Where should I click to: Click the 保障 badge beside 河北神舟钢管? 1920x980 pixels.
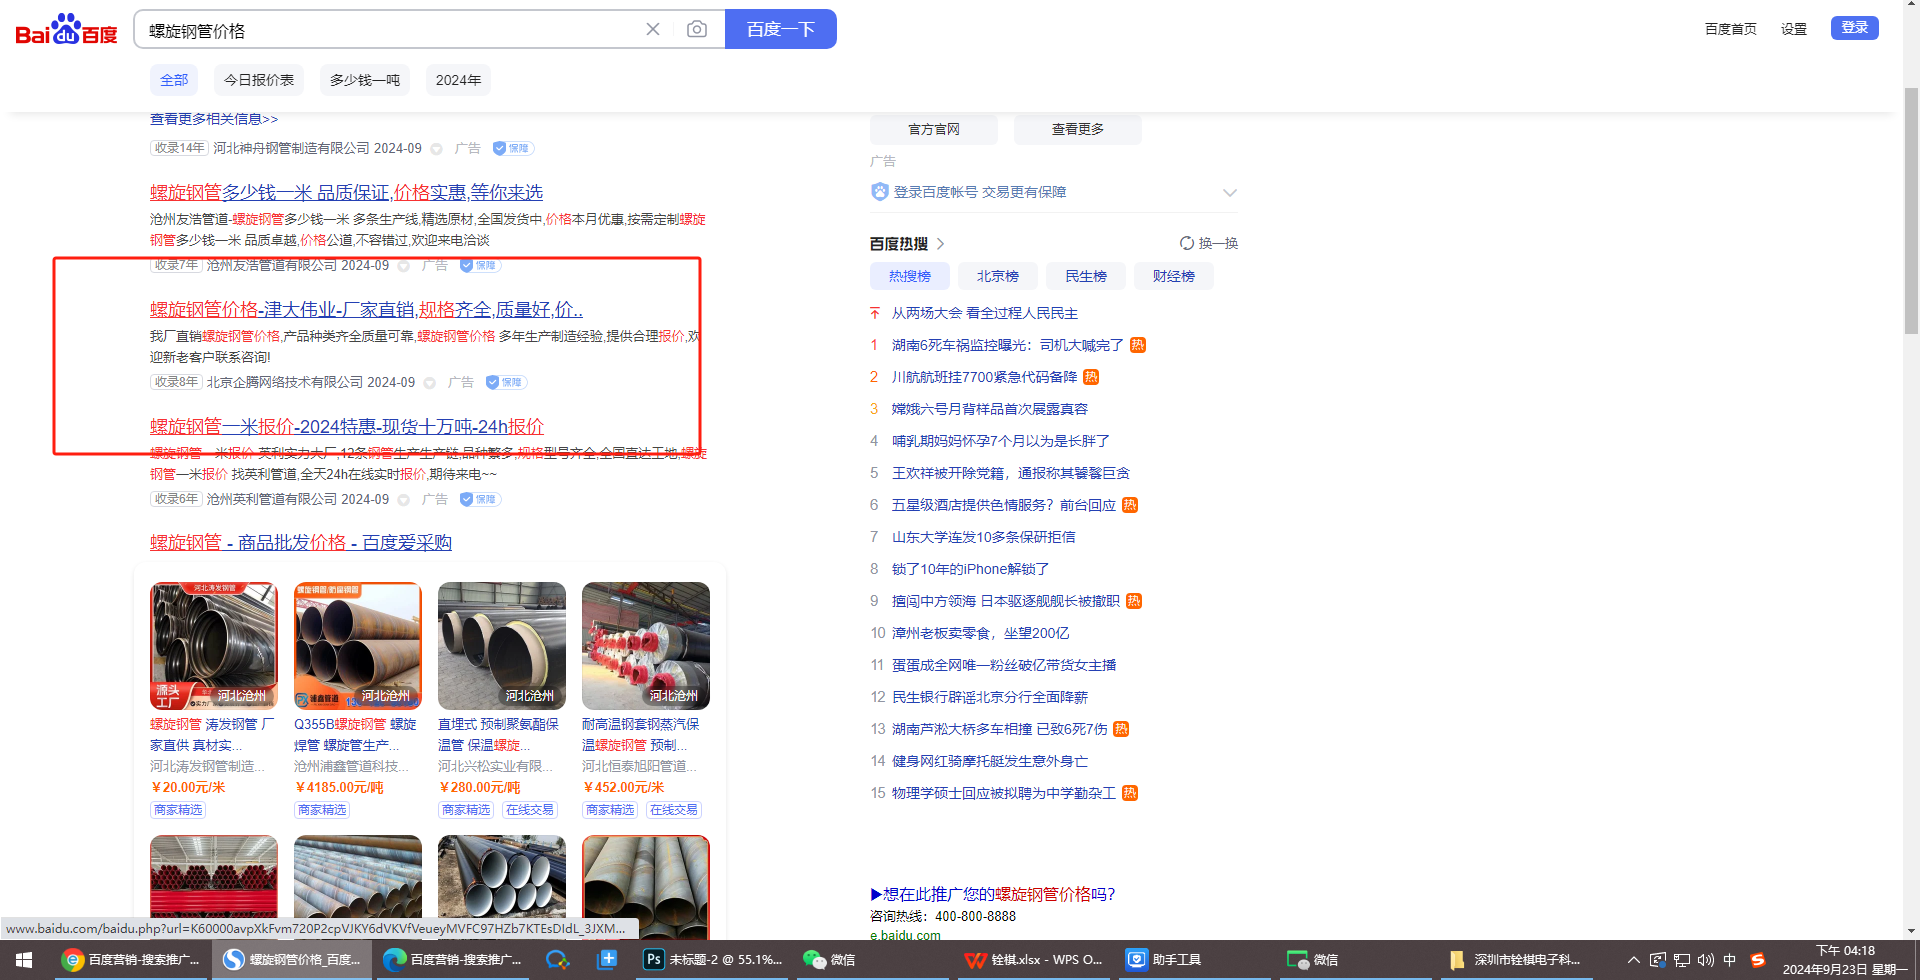(x=512, y=149)
